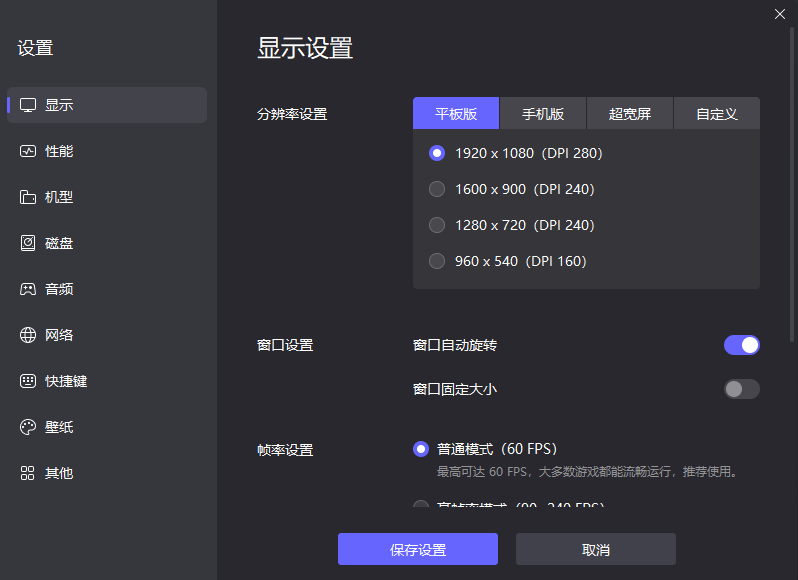Select the 平板版 resolution tab

click(456, 113)
